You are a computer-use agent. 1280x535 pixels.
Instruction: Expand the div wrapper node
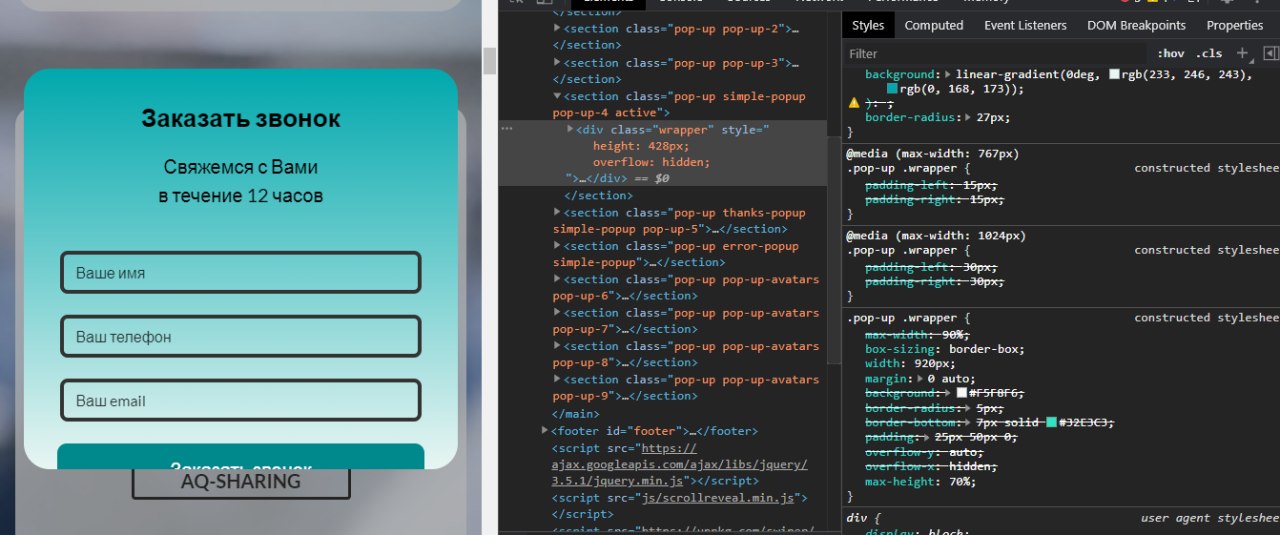[570, 129]
